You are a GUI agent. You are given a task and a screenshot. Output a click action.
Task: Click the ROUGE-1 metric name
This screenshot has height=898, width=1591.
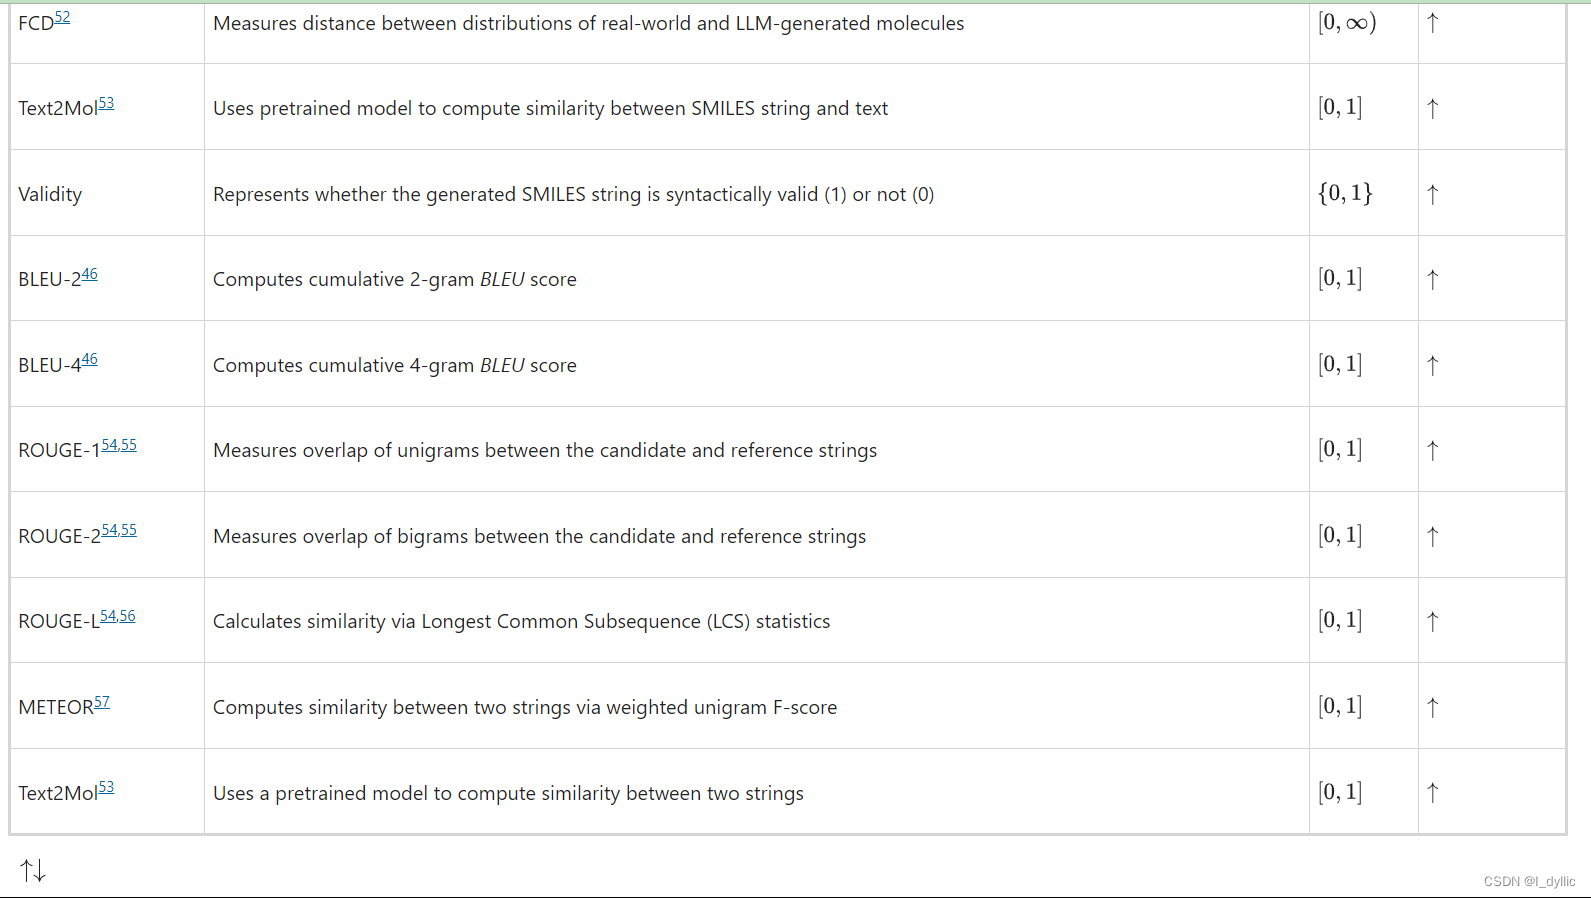pyautogui.click(x=60, y=451)
